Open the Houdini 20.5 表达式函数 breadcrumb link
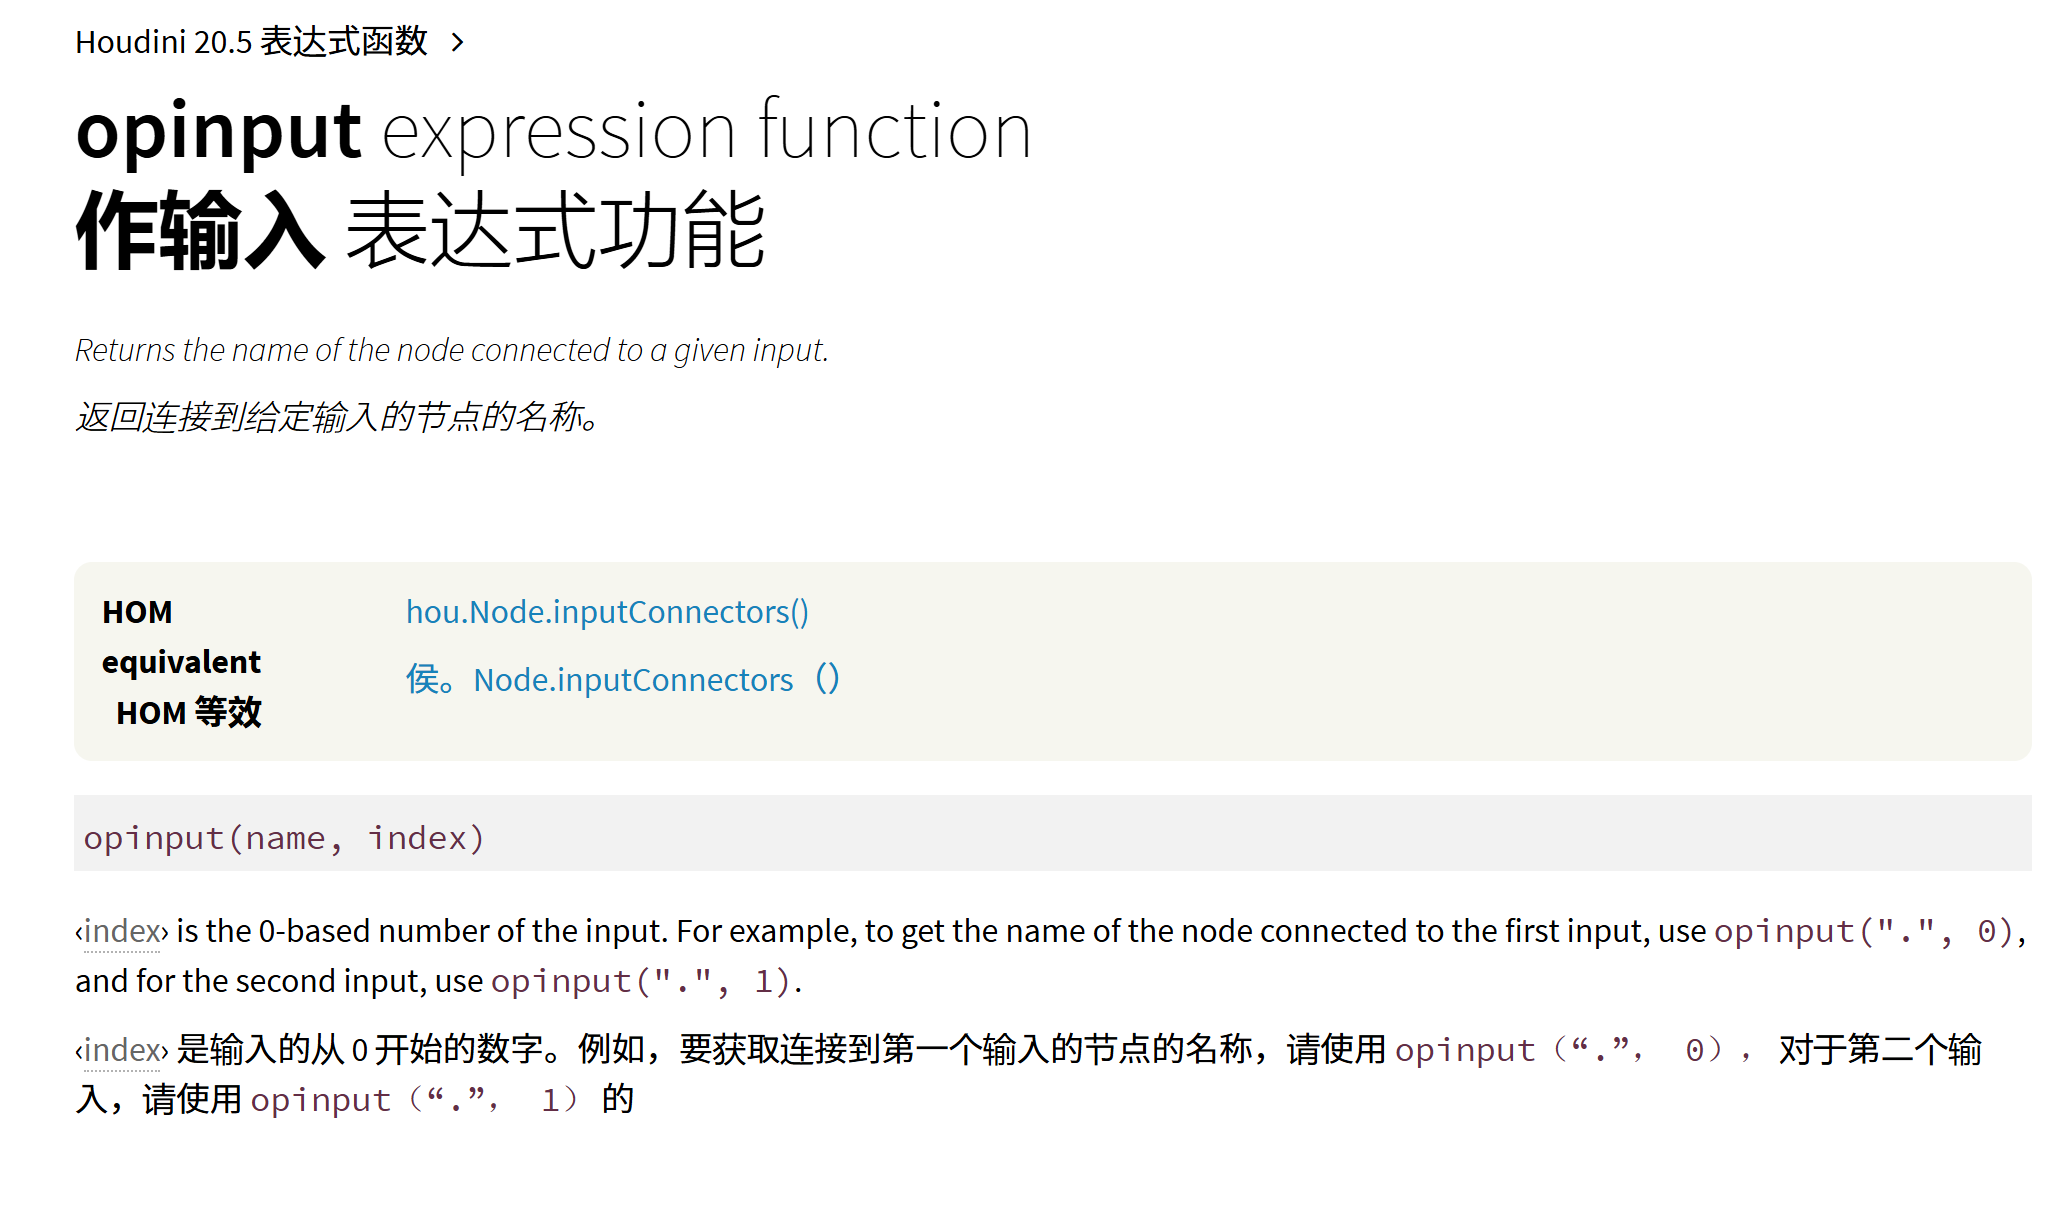Image resolution: width=2049 pixels, height=1227 pixels. tap(251, 42)
